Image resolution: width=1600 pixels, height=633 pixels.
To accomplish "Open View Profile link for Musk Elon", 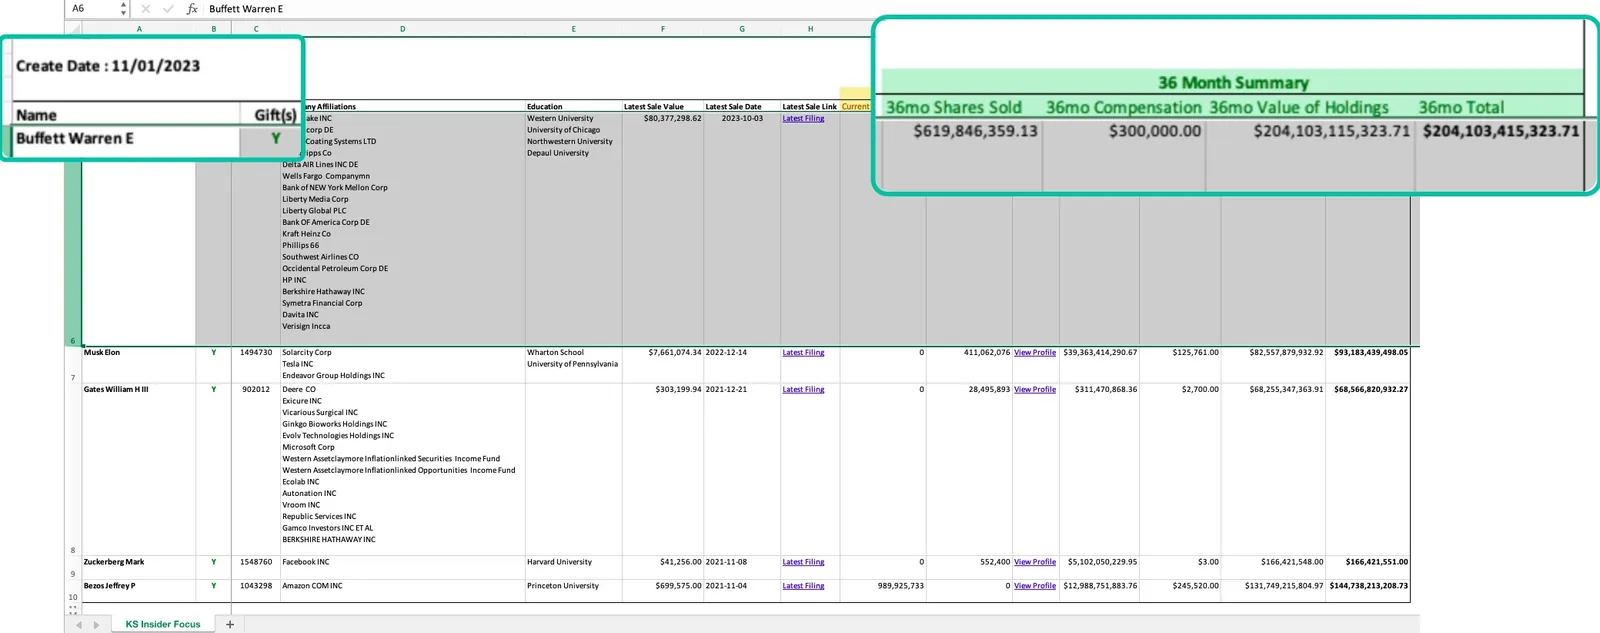I will tap(1035, 353).
